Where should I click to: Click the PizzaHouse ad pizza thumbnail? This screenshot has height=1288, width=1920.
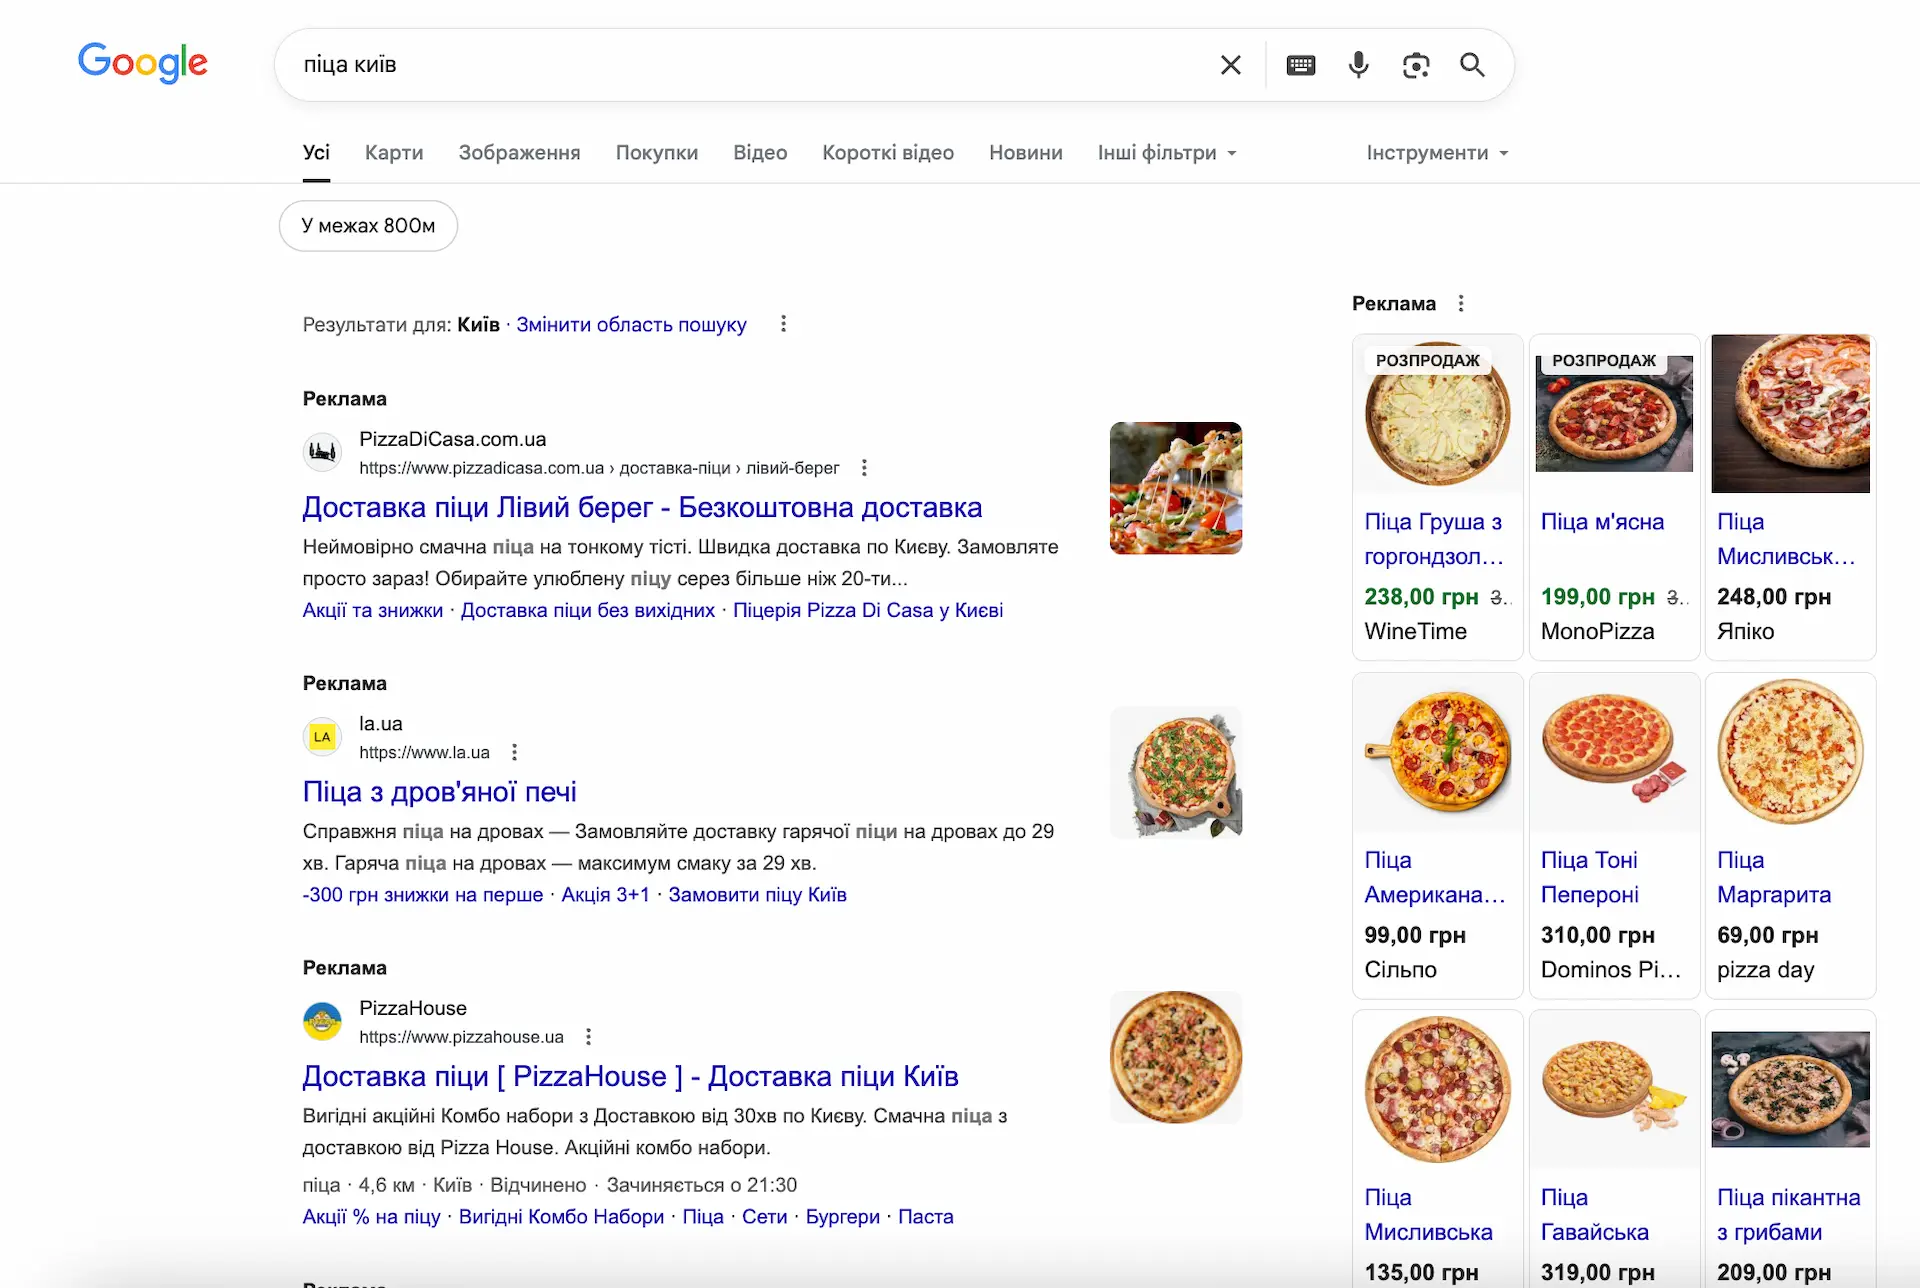click(1176, 1057)
